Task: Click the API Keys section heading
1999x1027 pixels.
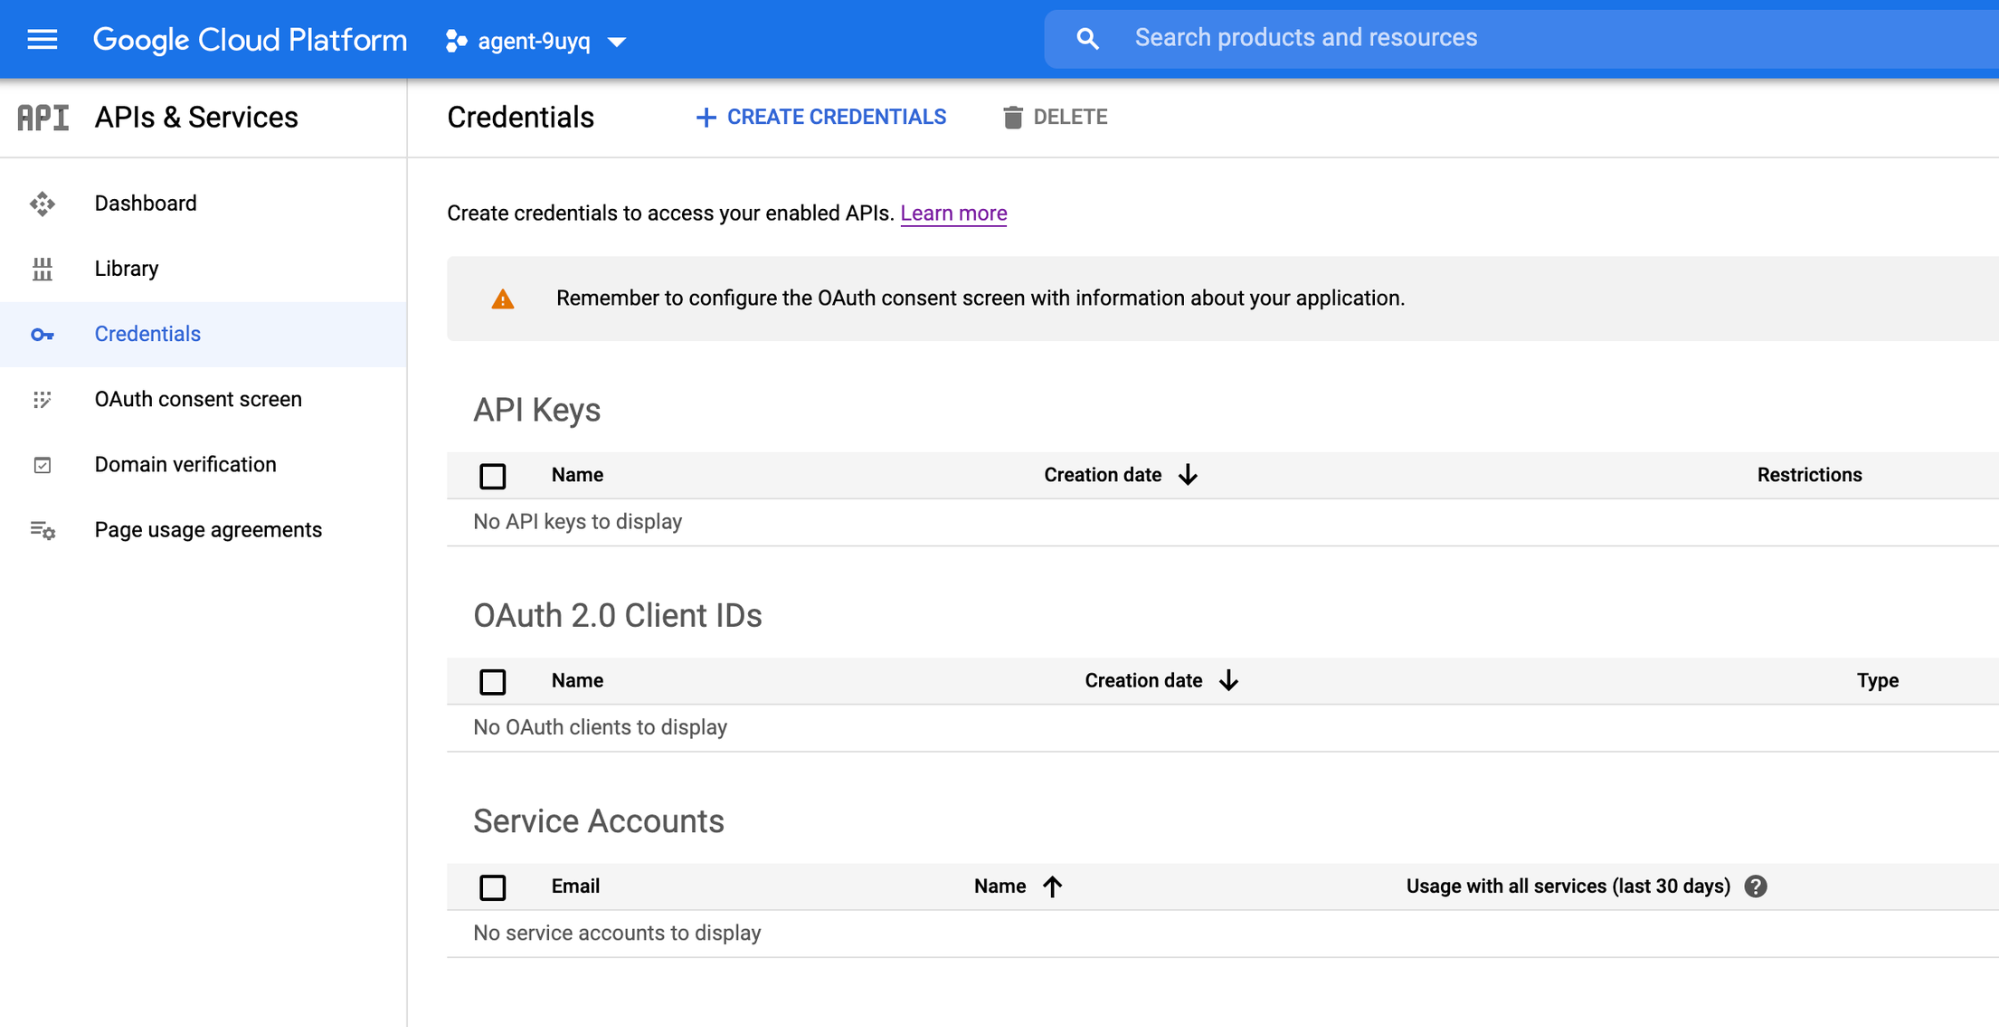Action: tap(537, 410)
